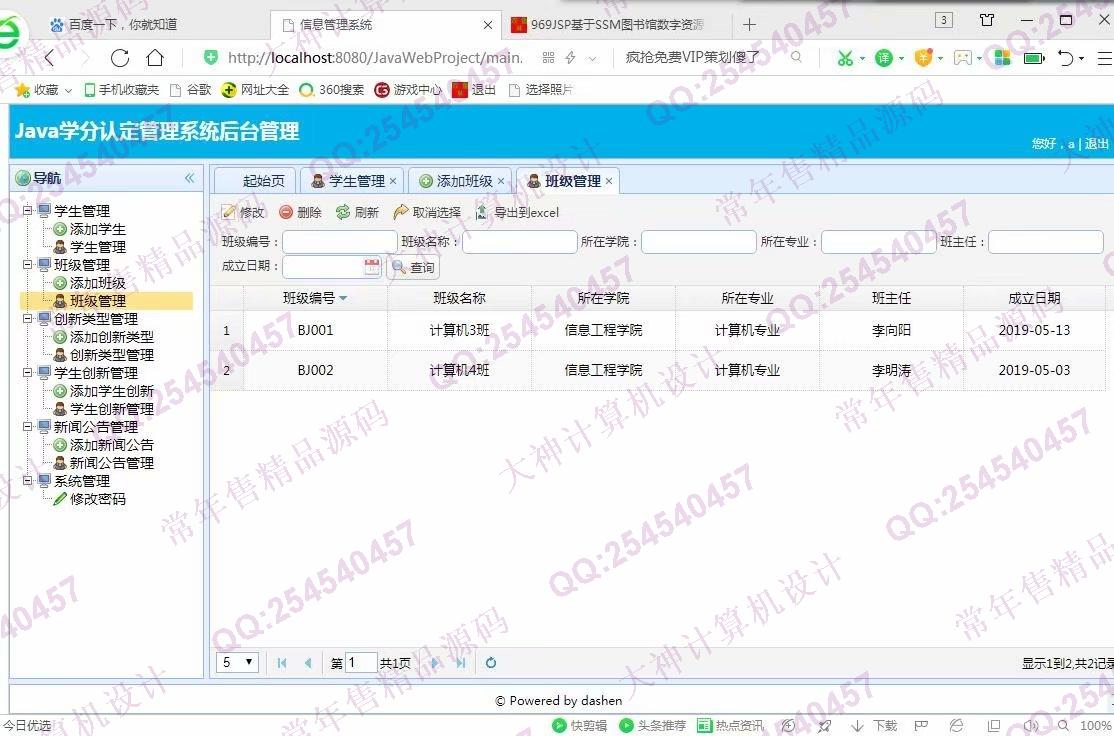This screenshot has width=1114, height=736.
Task: Open 添加新闻公告 in the navigation tree
Action: [x=112, y=445]
